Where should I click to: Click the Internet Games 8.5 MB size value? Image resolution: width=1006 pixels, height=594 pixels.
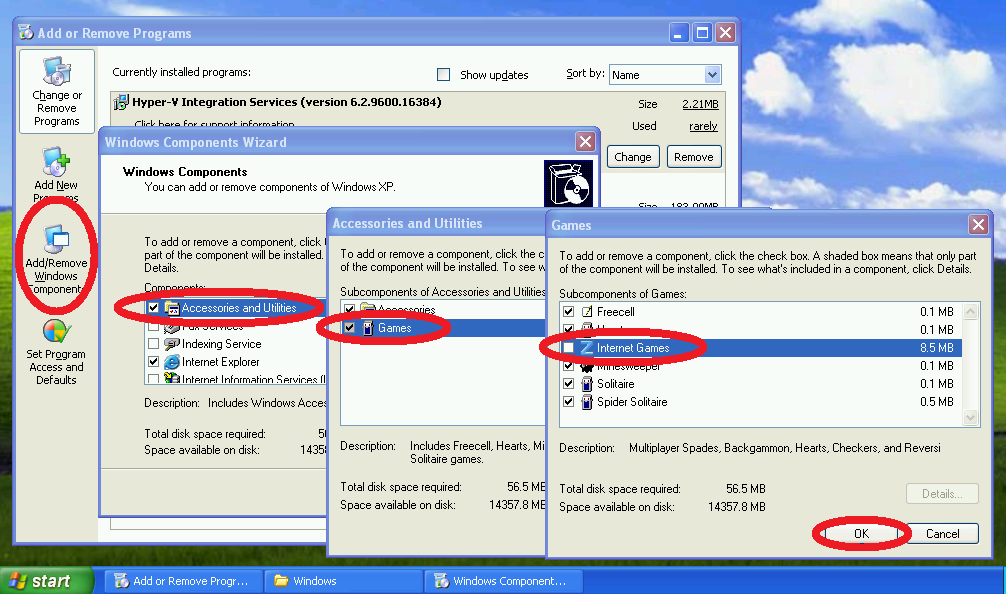937,348
